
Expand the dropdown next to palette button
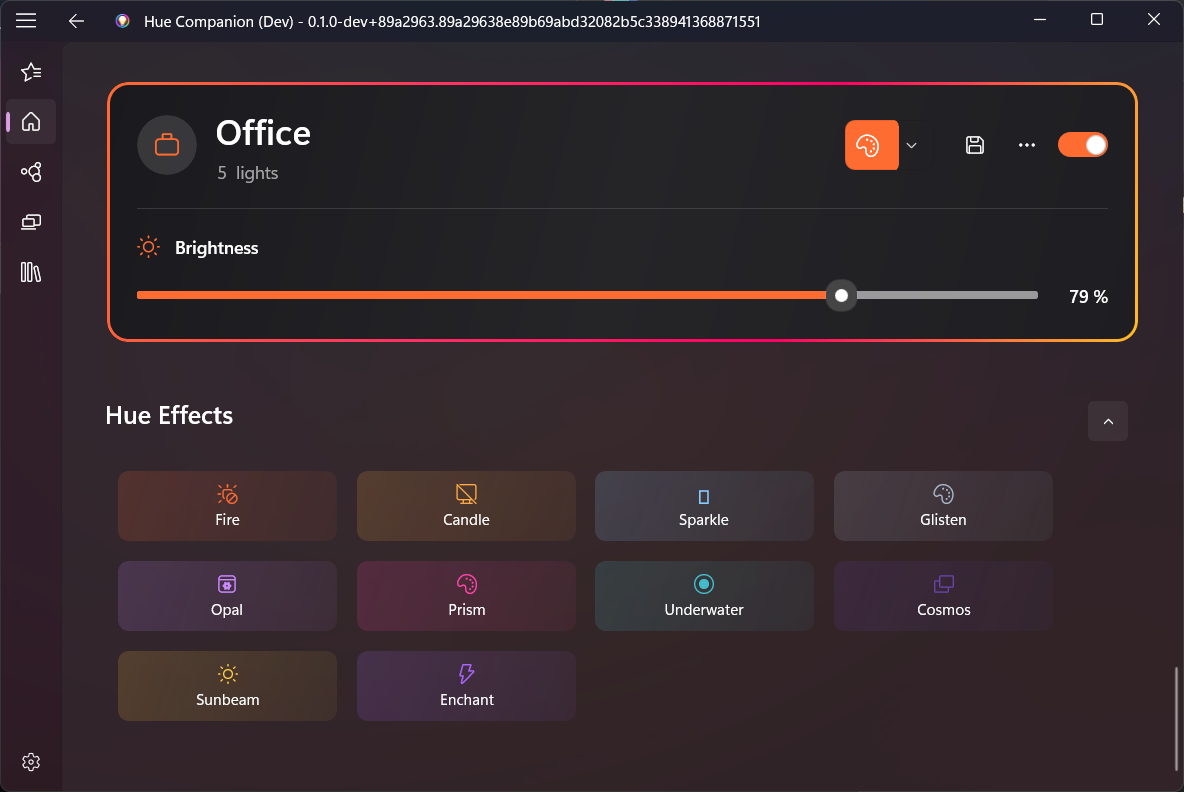click(x=911, y=145)
